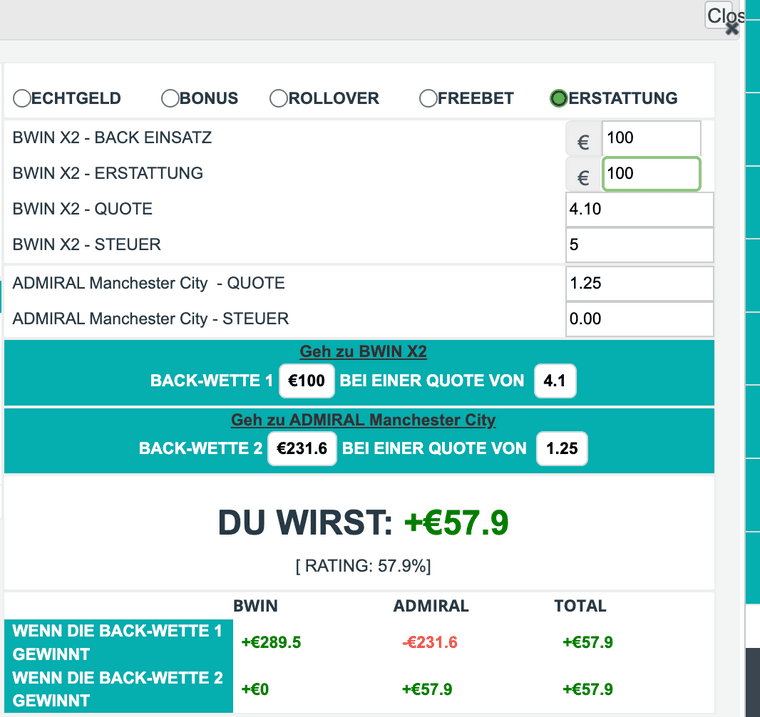The width and height of the screenshot is (760, 717).
Task: Select the BONUS radio option
Action: [x=170, y=98]
